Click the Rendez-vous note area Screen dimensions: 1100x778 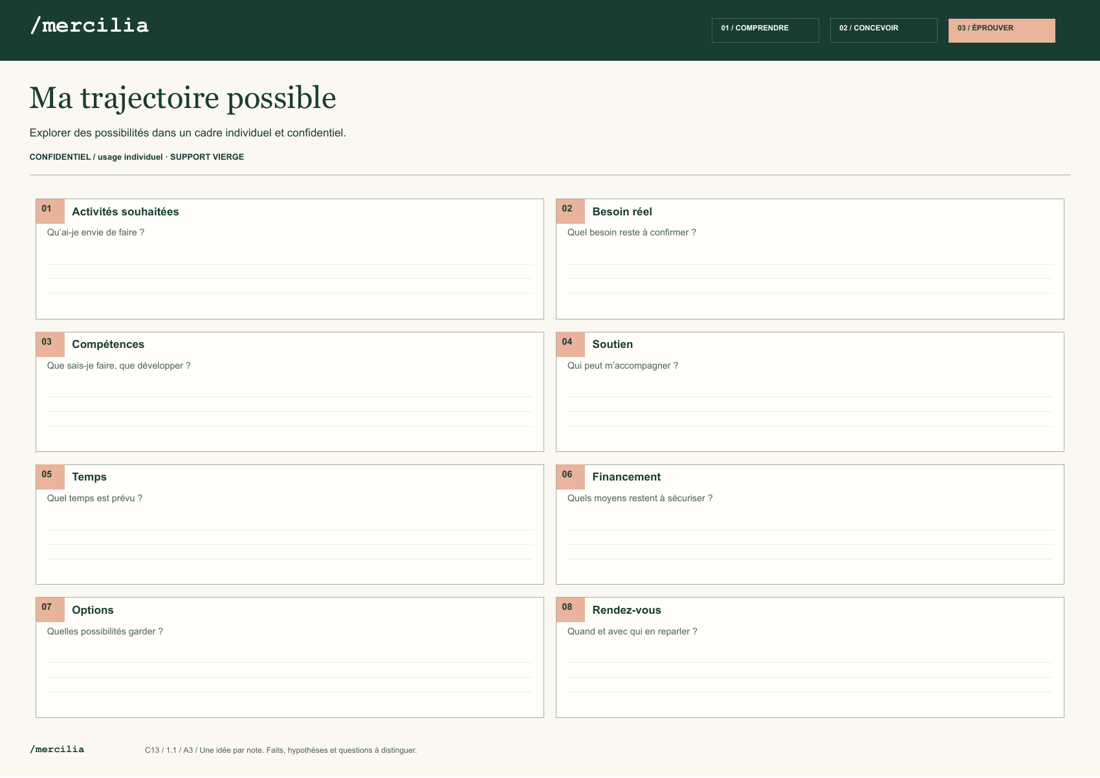click(810, 657)
